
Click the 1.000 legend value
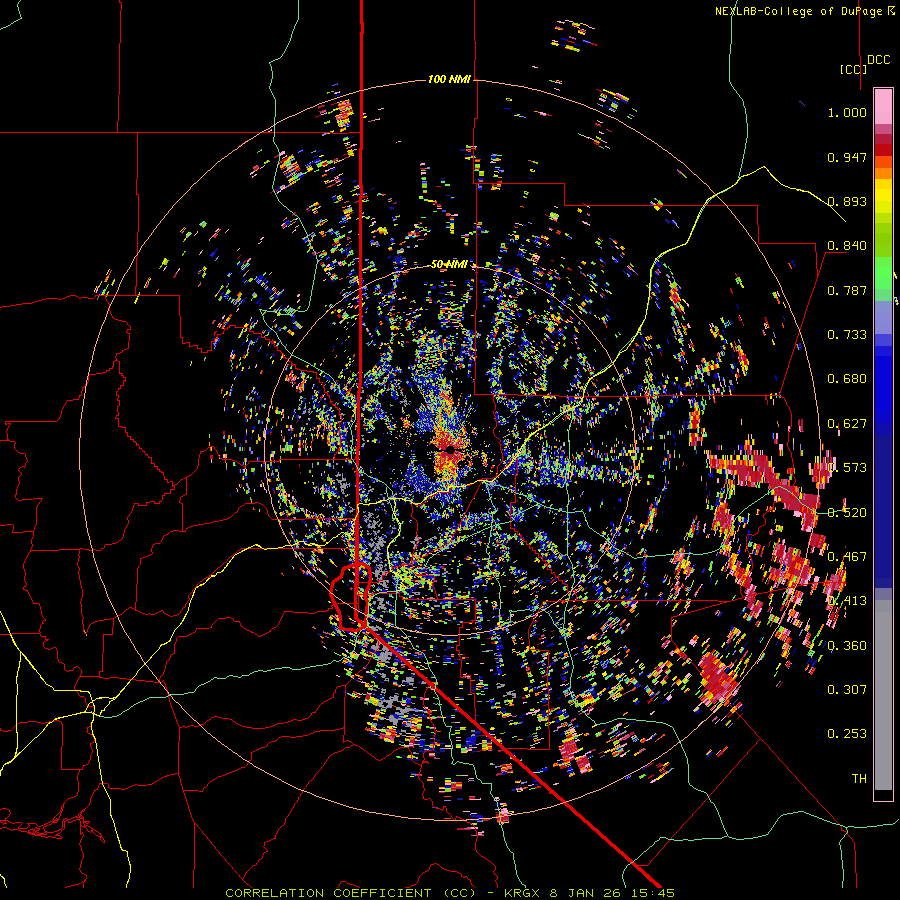847,112
